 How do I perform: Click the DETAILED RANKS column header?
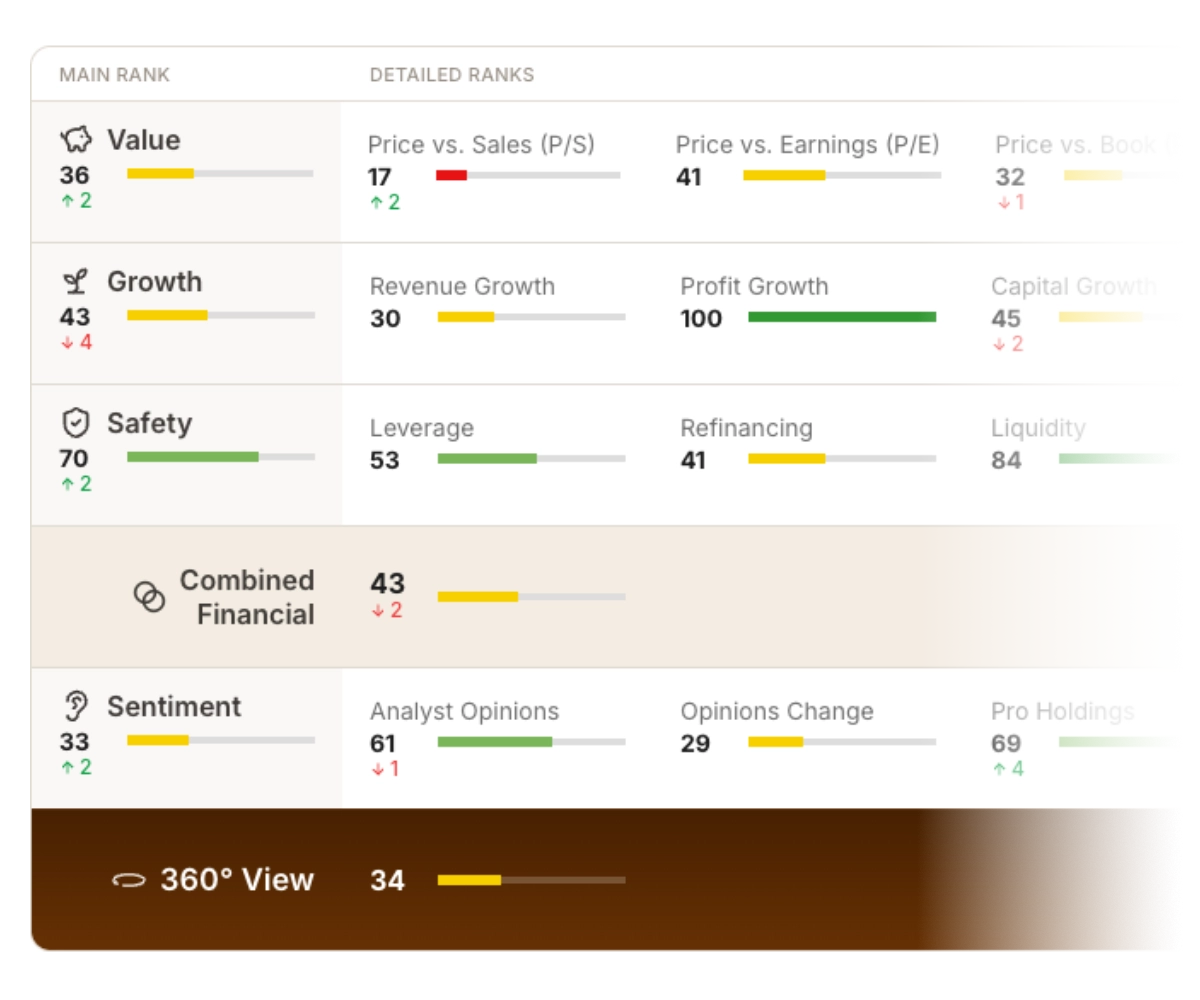(x=452, y=75)
